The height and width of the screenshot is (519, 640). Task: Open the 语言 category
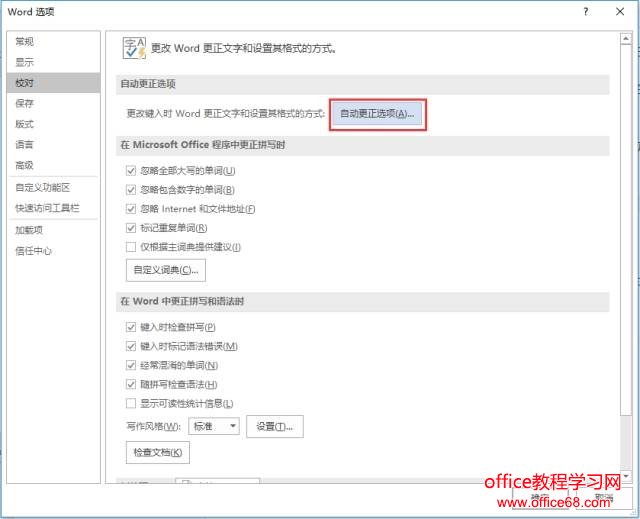(x=53, y=144)
